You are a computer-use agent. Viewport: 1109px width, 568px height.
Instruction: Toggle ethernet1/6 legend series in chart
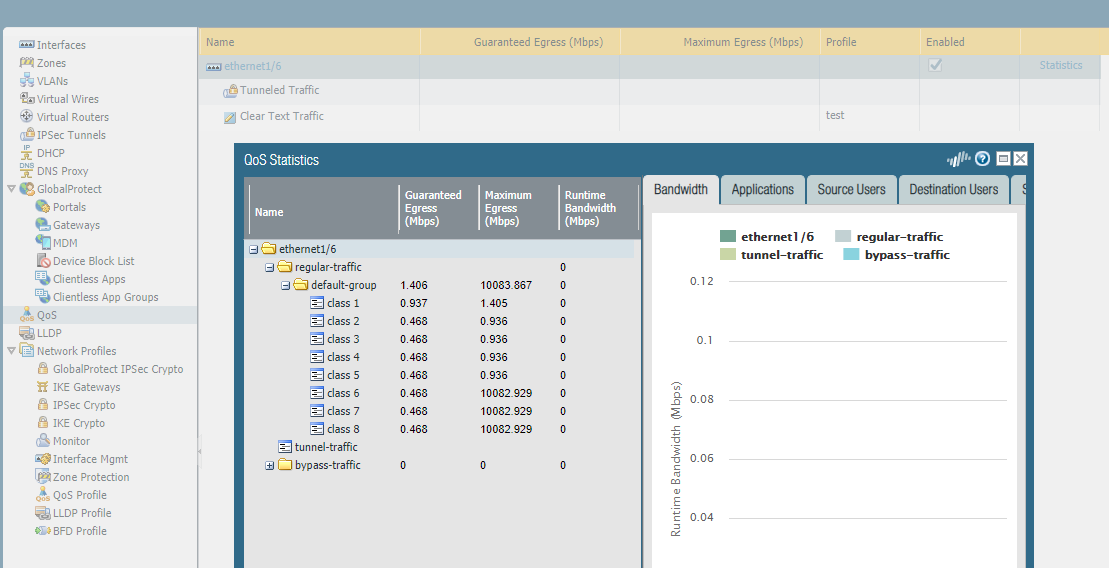click(728, 237)
